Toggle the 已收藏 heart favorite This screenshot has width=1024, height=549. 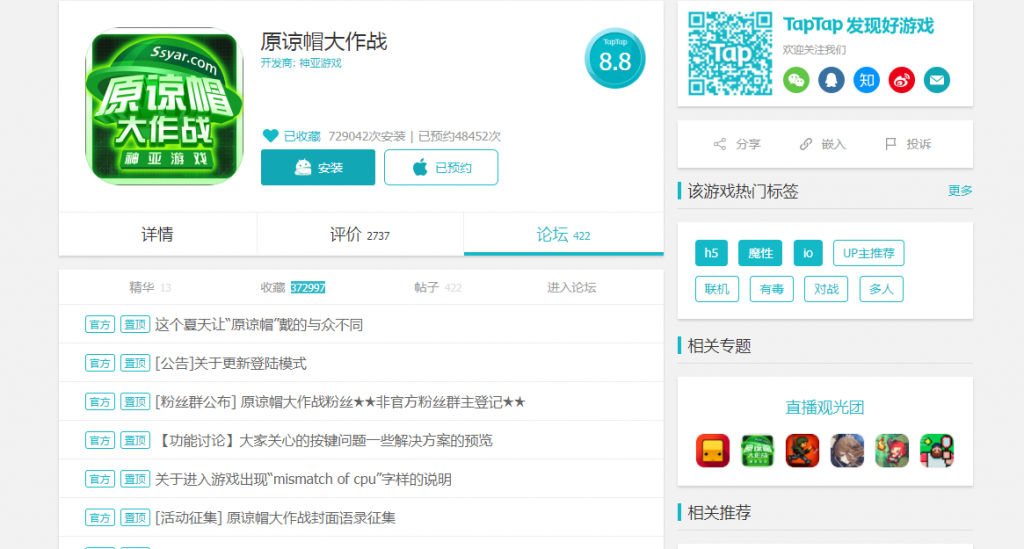coord(291,136)
